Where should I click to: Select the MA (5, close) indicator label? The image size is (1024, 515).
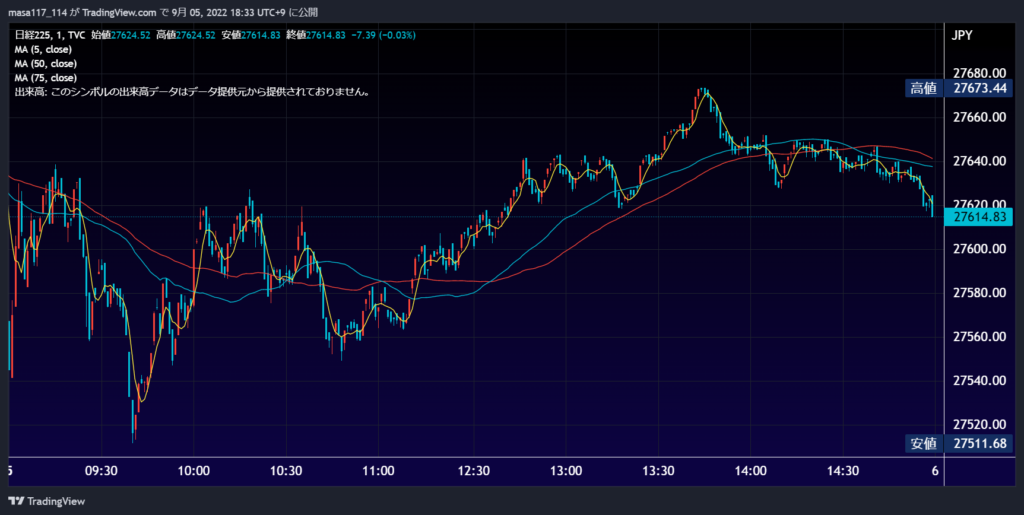coord(43,50)
